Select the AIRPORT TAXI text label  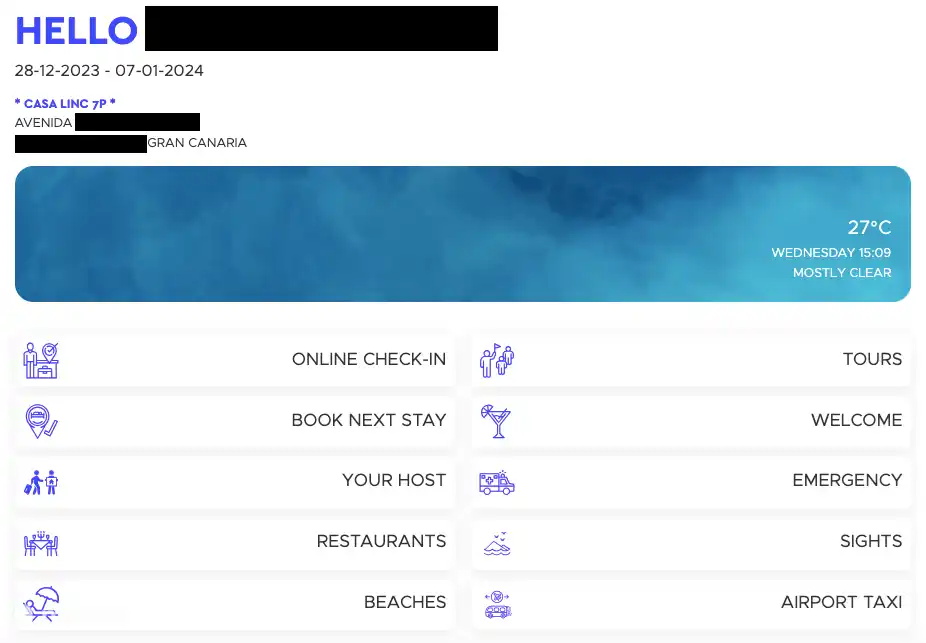click(841, 603)
